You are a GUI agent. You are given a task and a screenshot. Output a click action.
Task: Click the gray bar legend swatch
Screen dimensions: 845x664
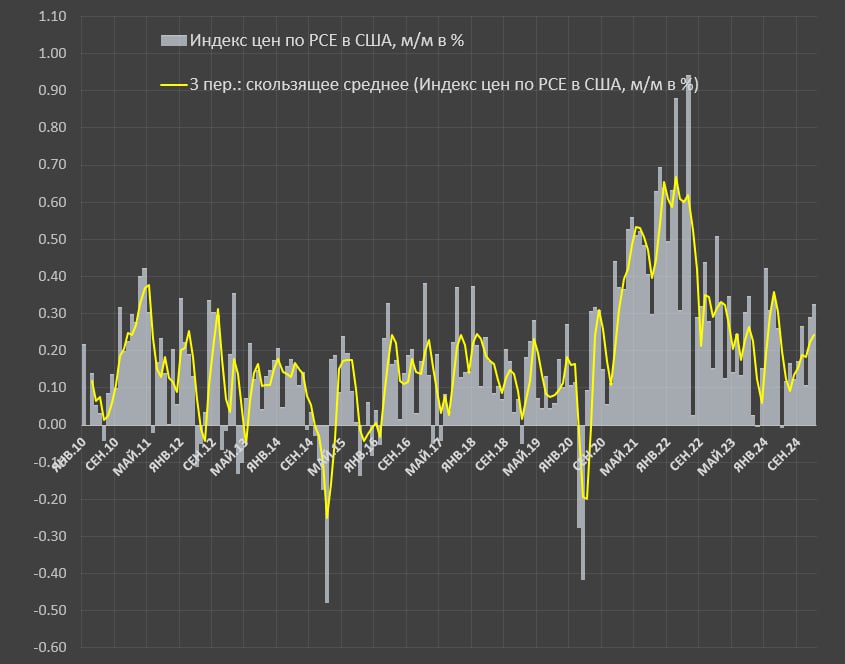tap(174, 41)
